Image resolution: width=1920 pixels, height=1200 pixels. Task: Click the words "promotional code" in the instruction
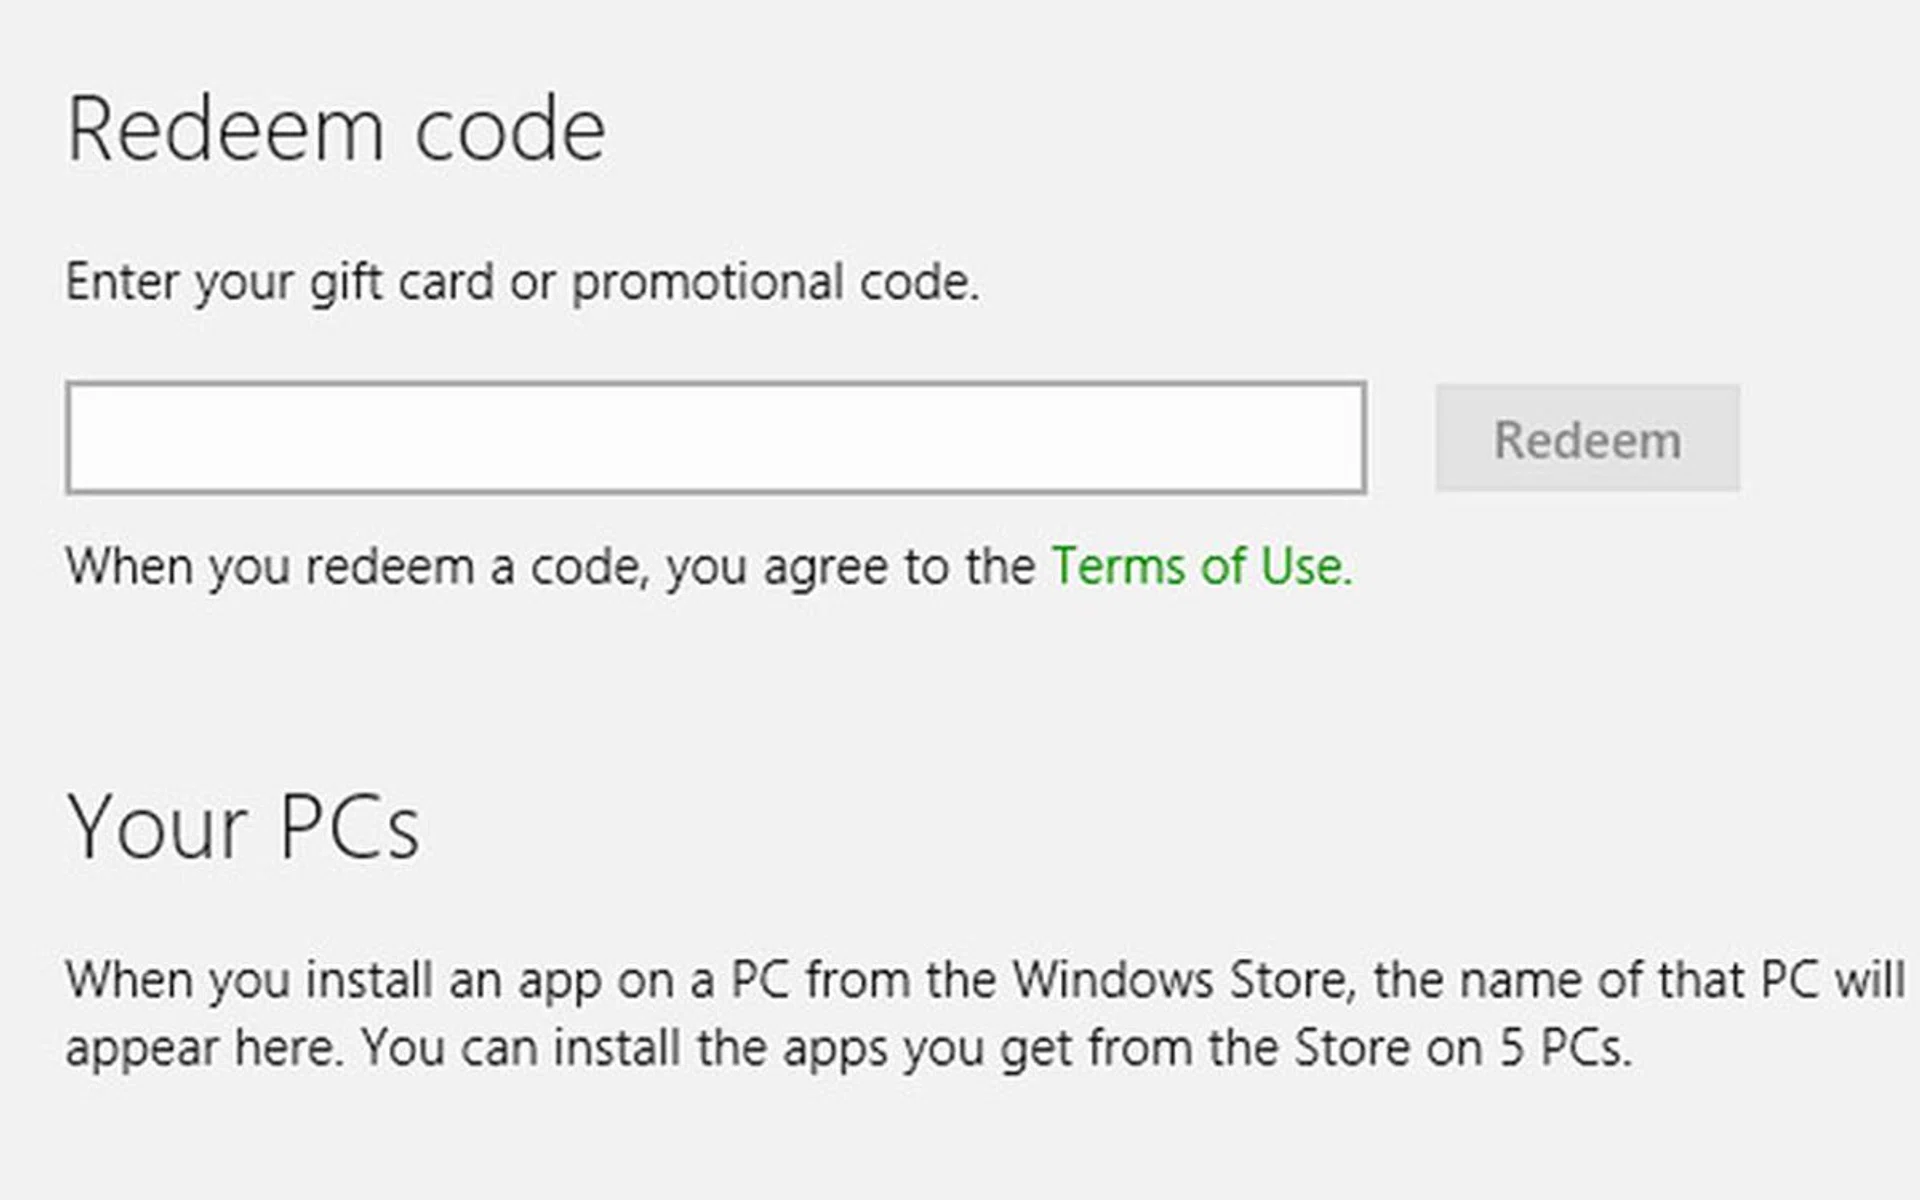(774, 282)
